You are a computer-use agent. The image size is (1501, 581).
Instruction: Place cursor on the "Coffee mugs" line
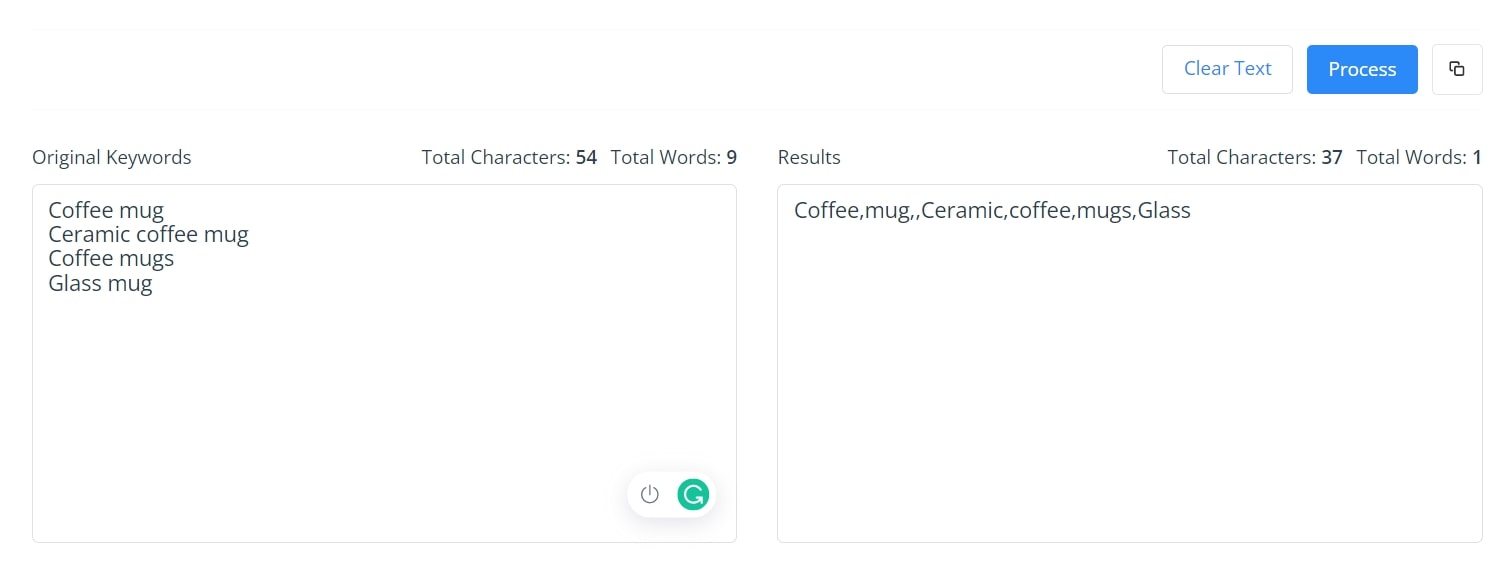tap(111, 258)
